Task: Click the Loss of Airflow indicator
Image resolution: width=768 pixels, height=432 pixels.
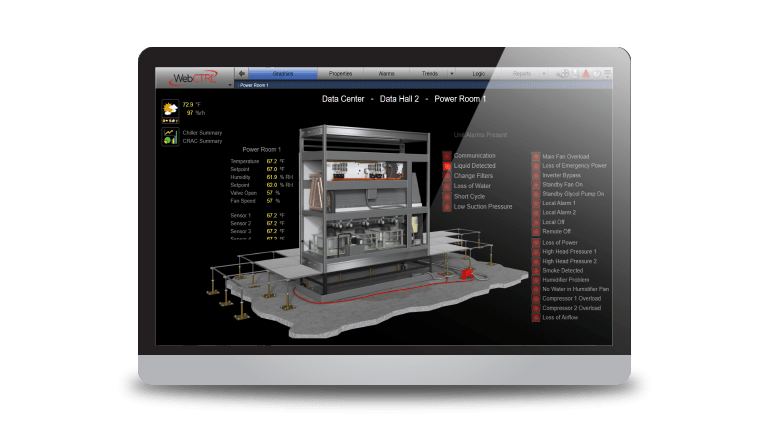Action: point(536,317)
